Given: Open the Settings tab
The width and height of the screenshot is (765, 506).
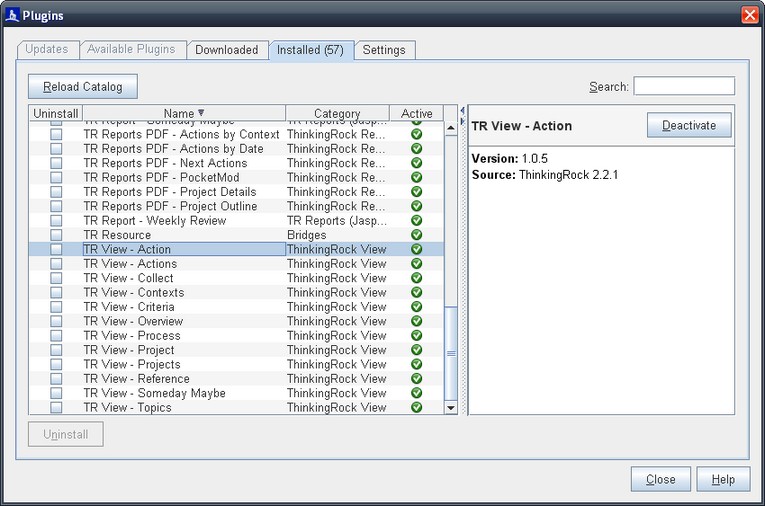Looking at the screenshot, I should (384, 50).
